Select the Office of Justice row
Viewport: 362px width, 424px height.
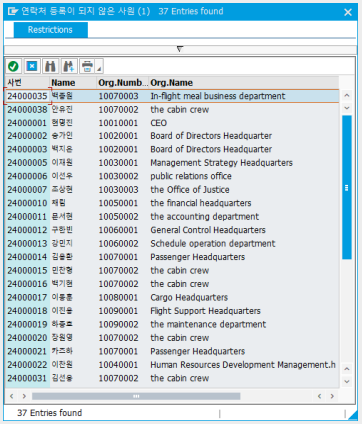(172, 190)
